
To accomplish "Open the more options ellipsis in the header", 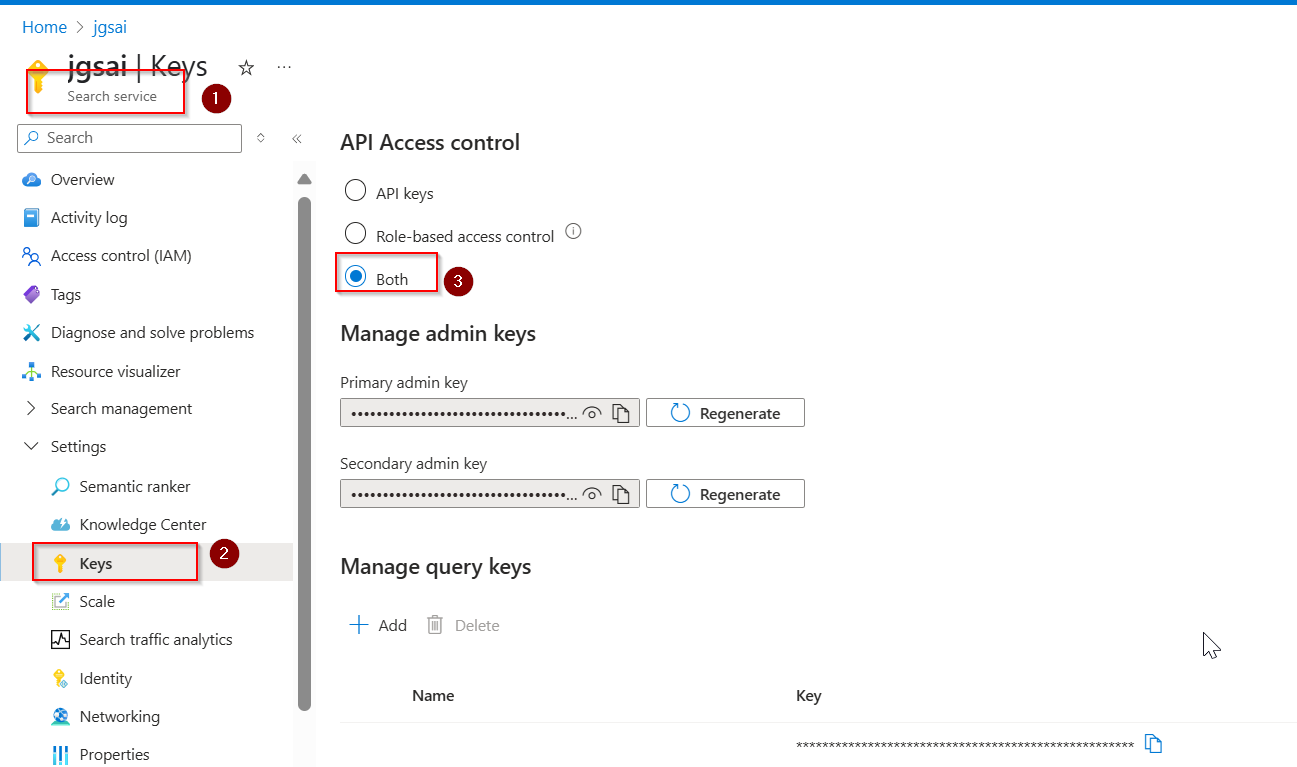I will (x=284, y=67).
